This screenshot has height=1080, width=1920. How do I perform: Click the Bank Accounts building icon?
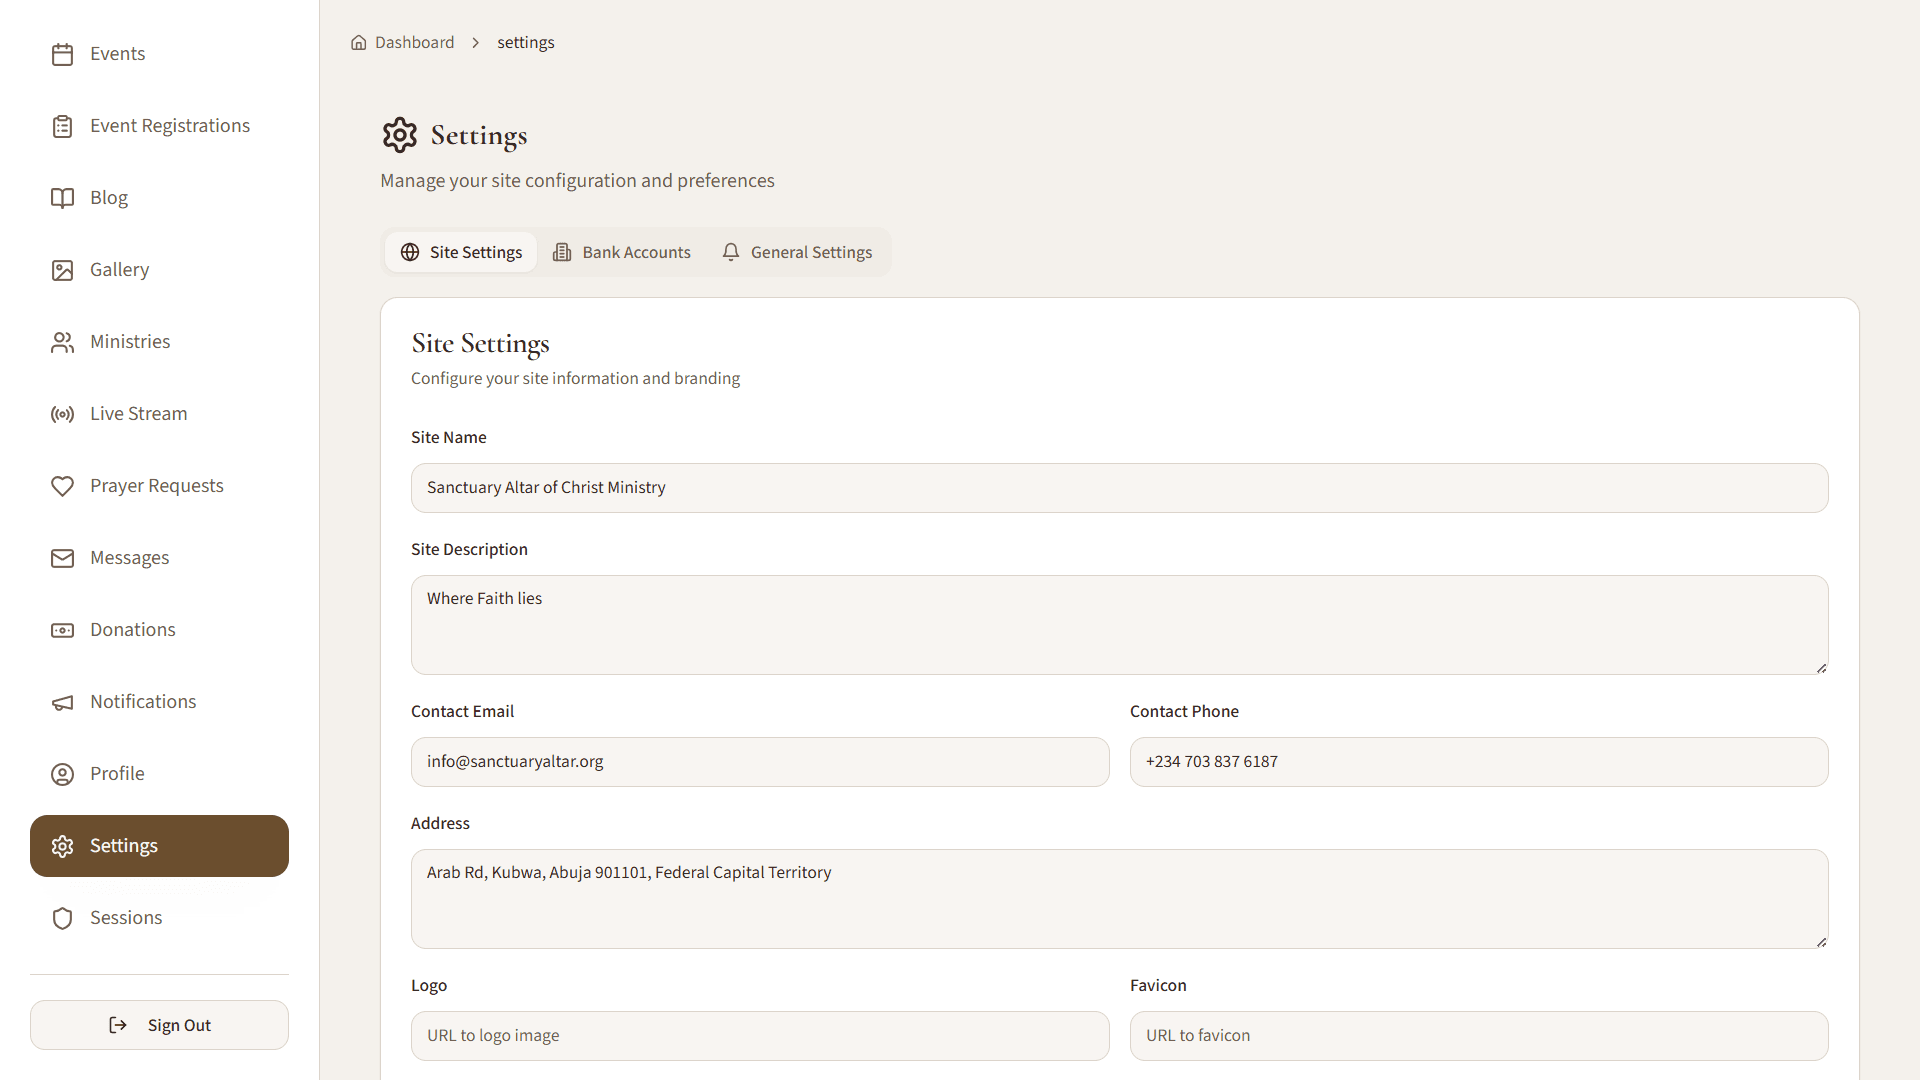click(x=562, y=252)
